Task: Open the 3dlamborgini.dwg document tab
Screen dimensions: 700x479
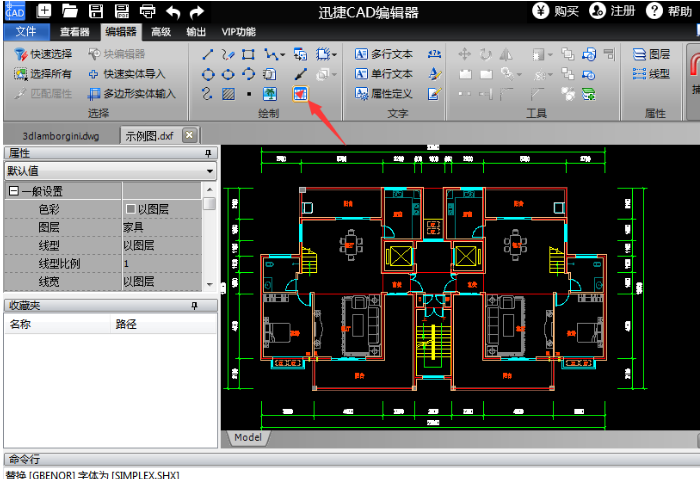Action: tap(60, 135)
